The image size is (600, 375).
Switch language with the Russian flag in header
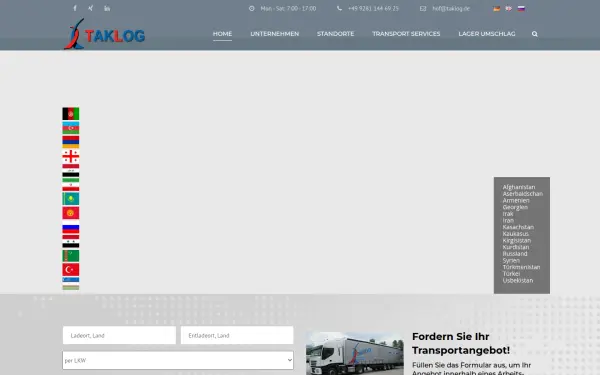(521, 8)
